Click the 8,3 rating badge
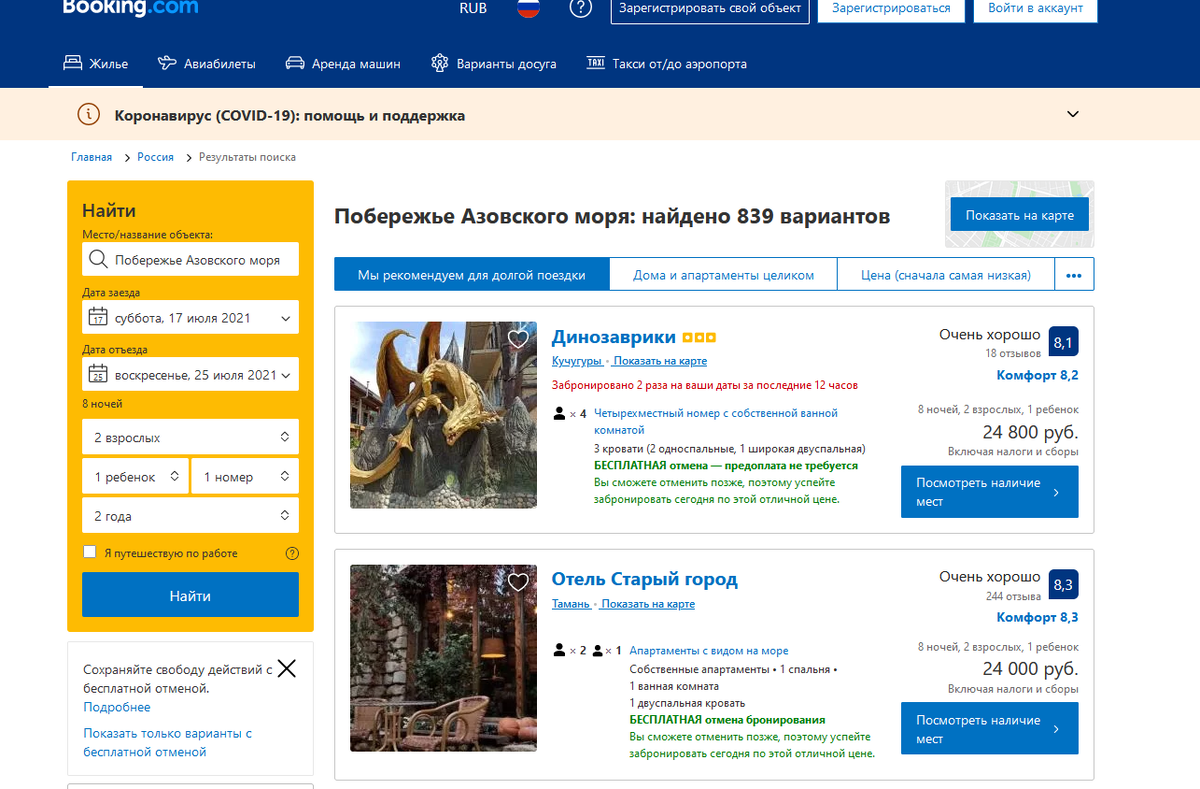This screenshot has height=789, width=1200. (x=1063, y=585)
